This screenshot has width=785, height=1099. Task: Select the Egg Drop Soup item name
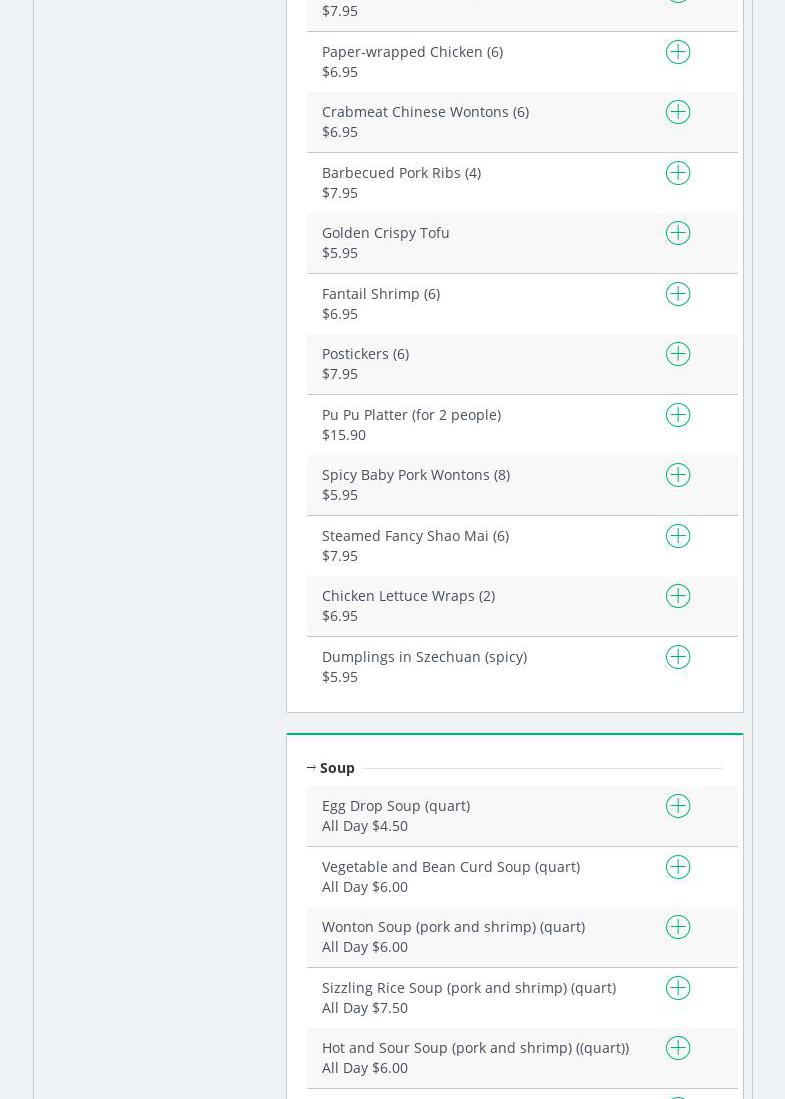(x=395, y=806)
